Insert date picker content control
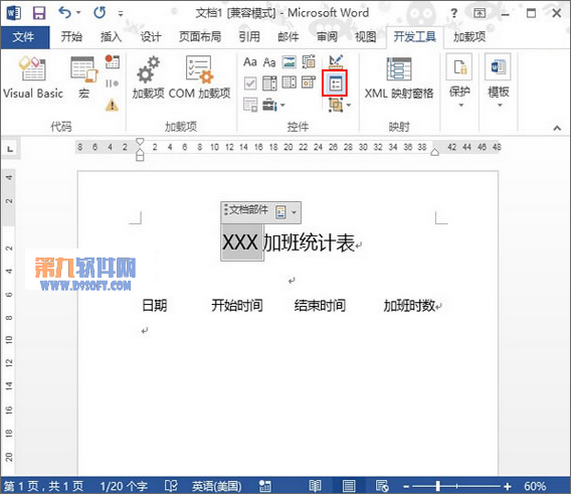This screenshot has height=494, width=571. (309, 83)
